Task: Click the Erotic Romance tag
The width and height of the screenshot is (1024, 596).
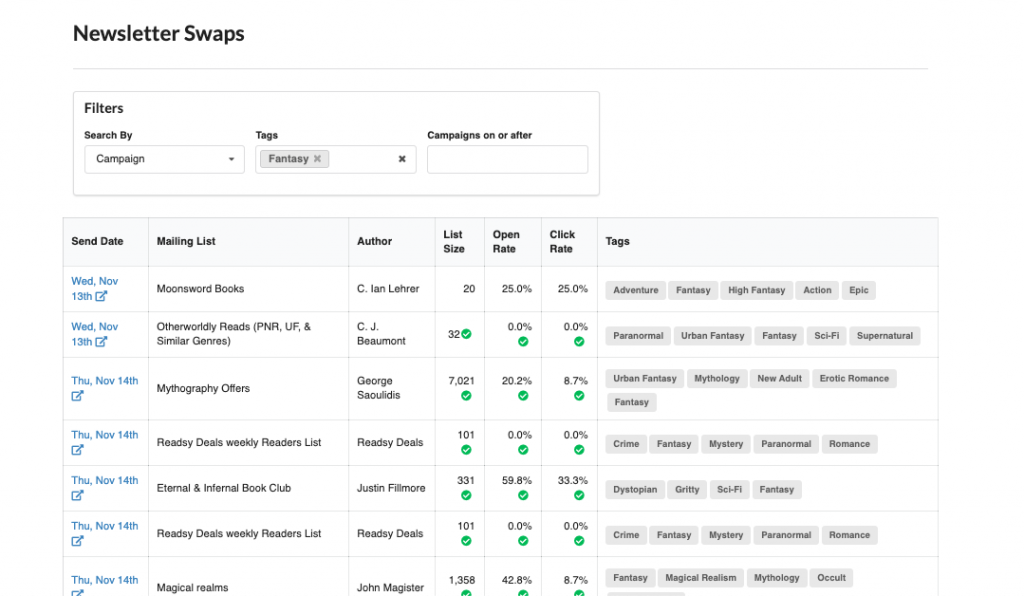Action: point(854,379)
